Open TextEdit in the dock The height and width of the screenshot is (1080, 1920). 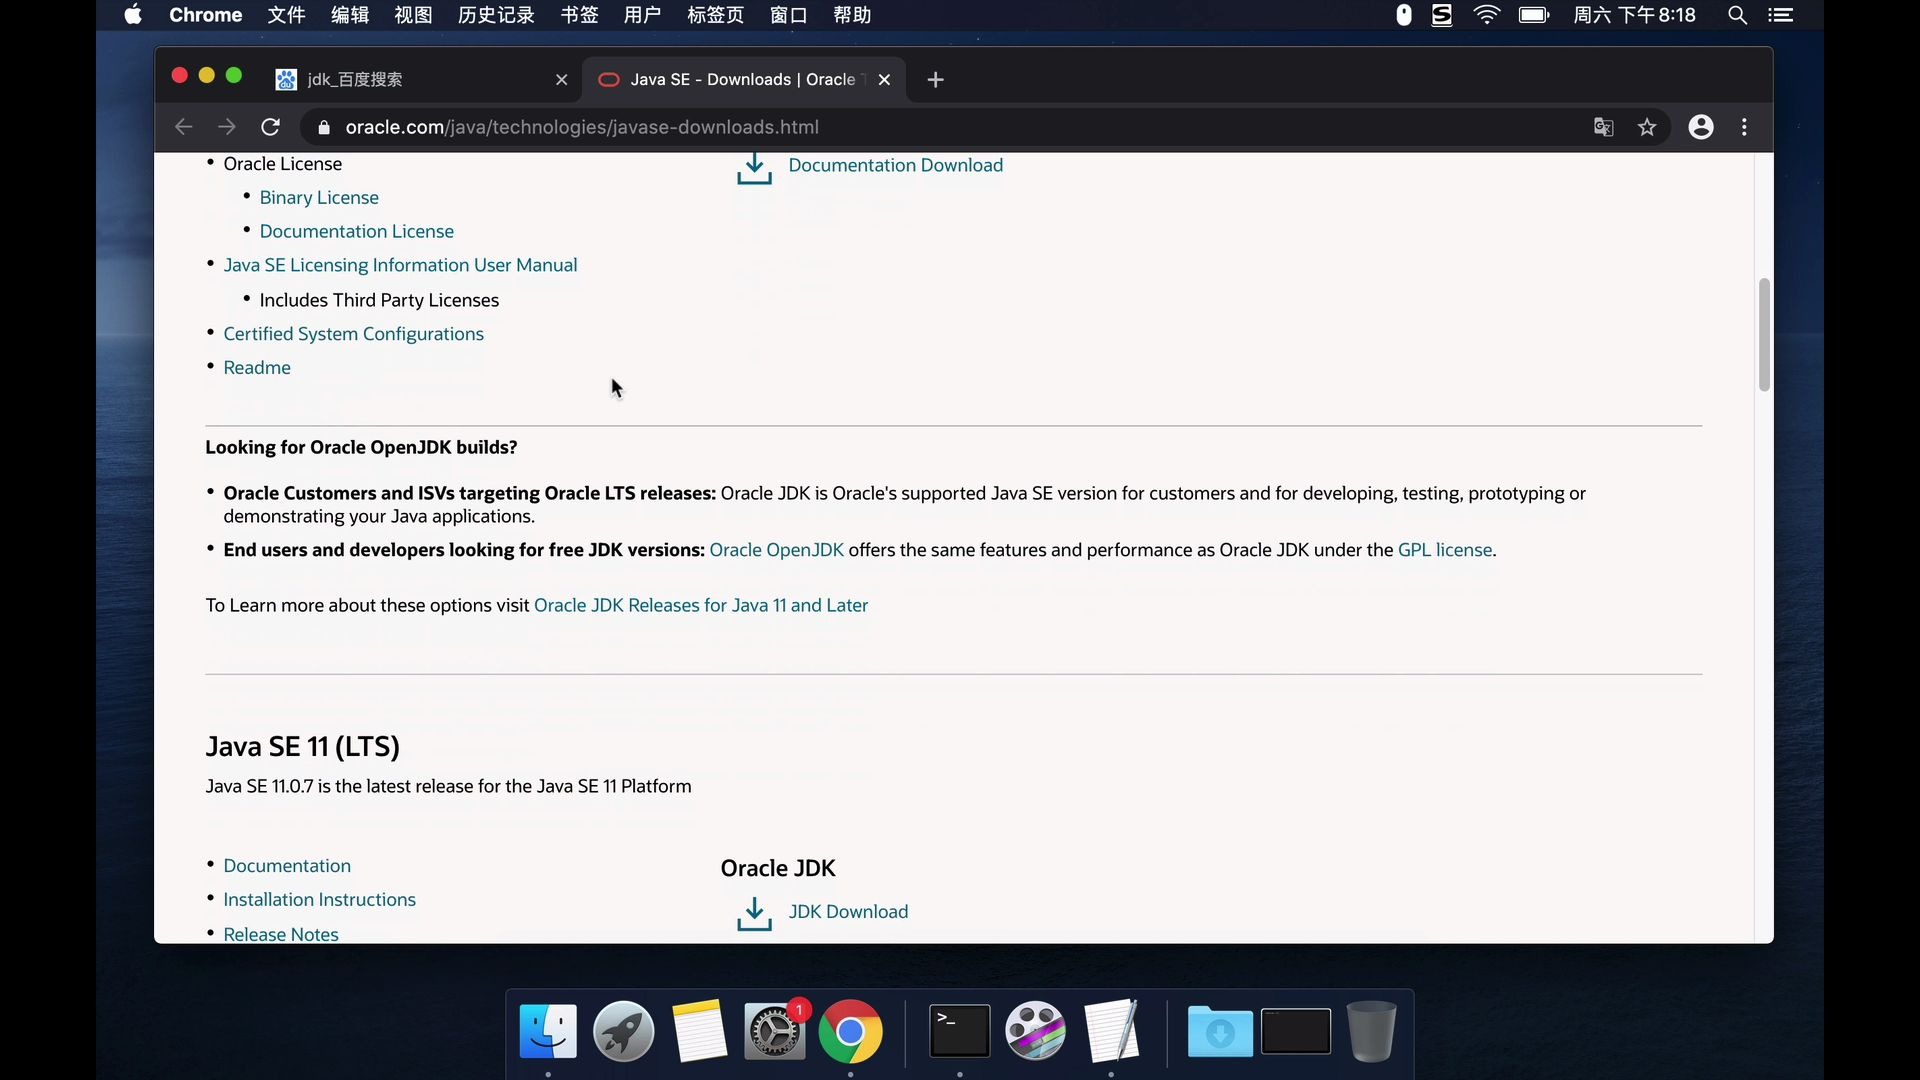point(1111,1031)
